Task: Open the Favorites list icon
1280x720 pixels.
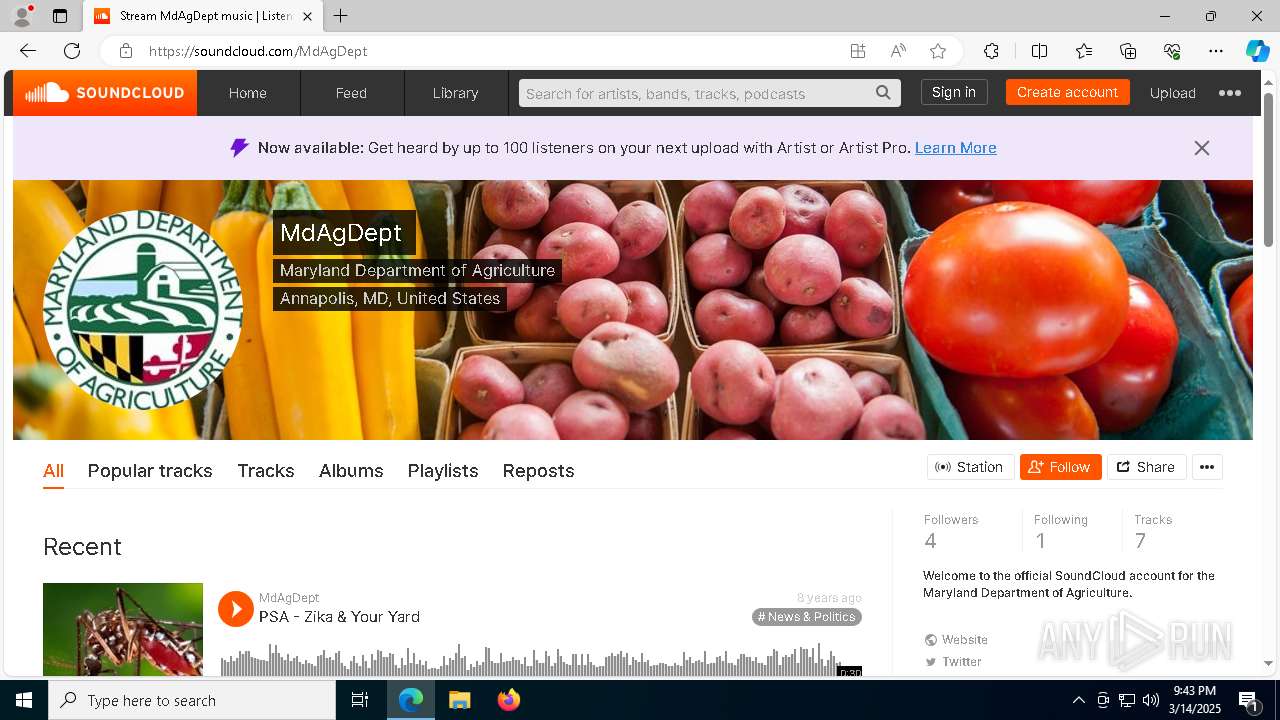Action: coord(1084,51)
